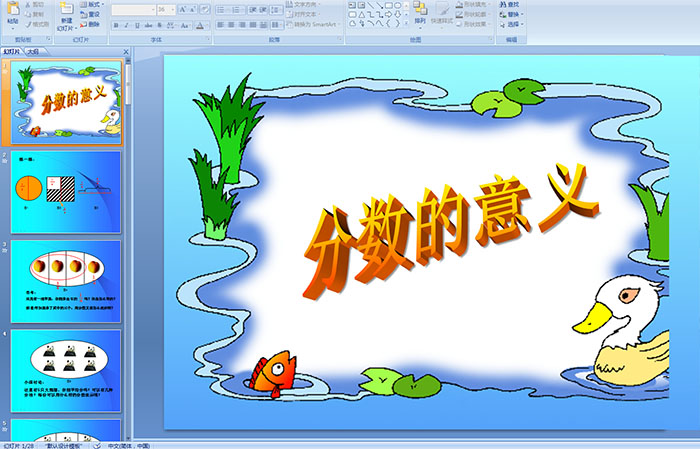Viewport: 700px width, 449px height.
Task: Switch to the Outline (大纲) pane tab
Action: click(33, 52)
